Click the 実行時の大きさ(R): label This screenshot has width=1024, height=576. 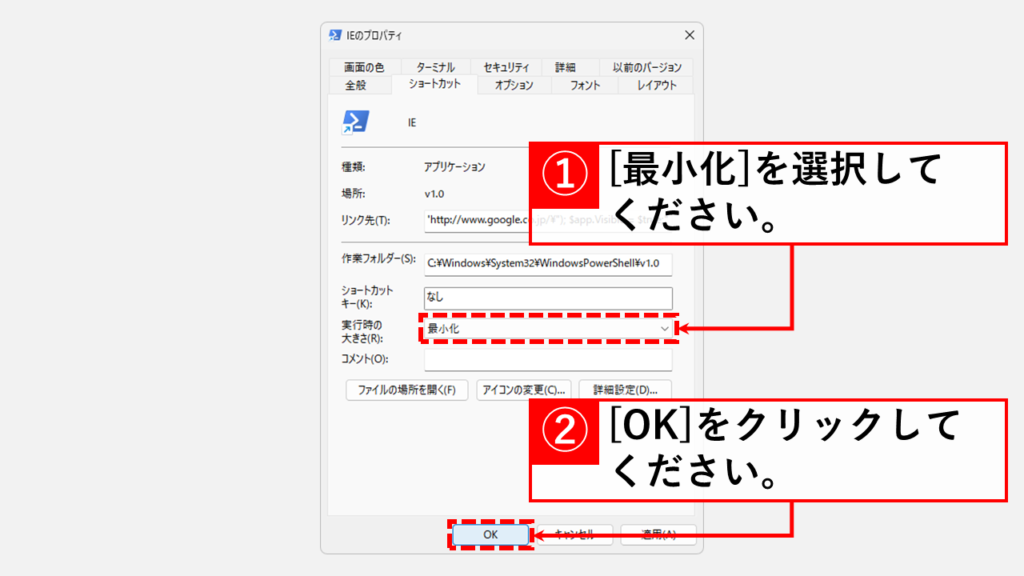(x=362, y=332)
